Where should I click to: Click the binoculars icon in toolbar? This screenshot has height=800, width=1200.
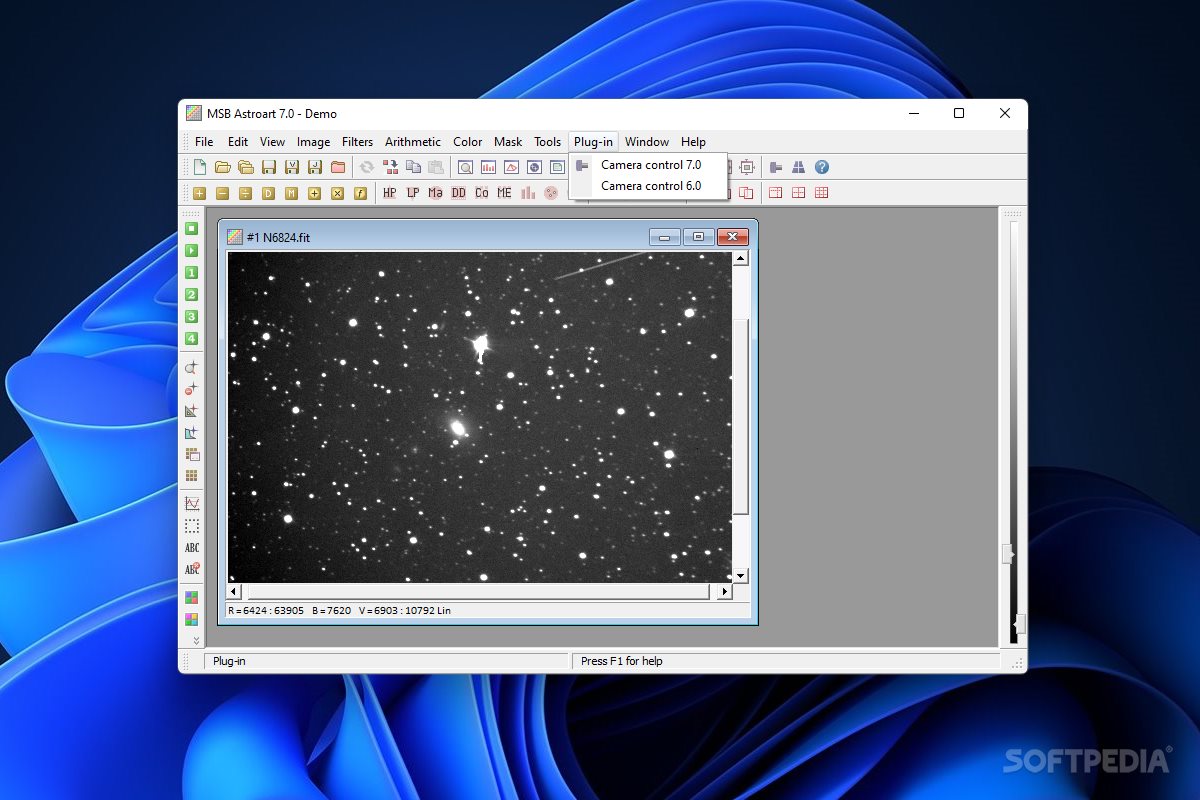tap(799, 167)
